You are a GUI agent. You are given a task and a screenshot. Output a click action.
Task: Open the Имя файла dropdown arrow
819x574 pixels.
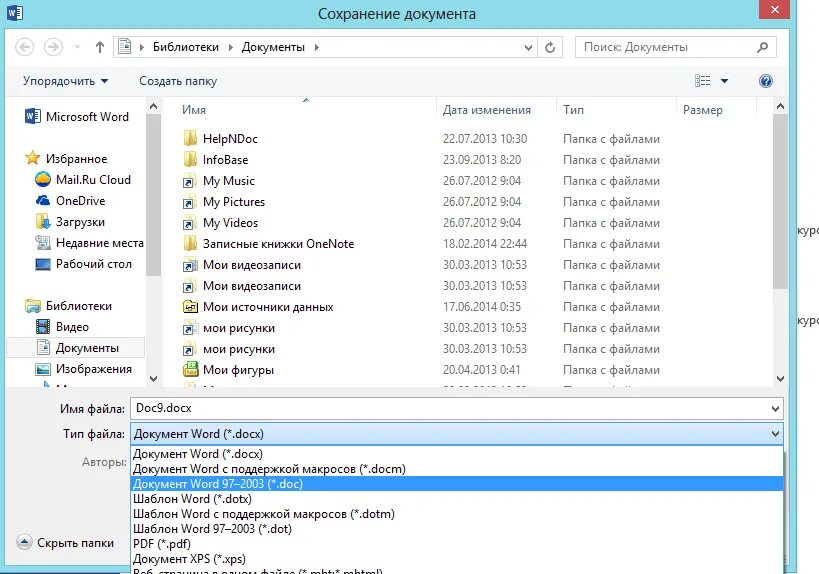776,408
